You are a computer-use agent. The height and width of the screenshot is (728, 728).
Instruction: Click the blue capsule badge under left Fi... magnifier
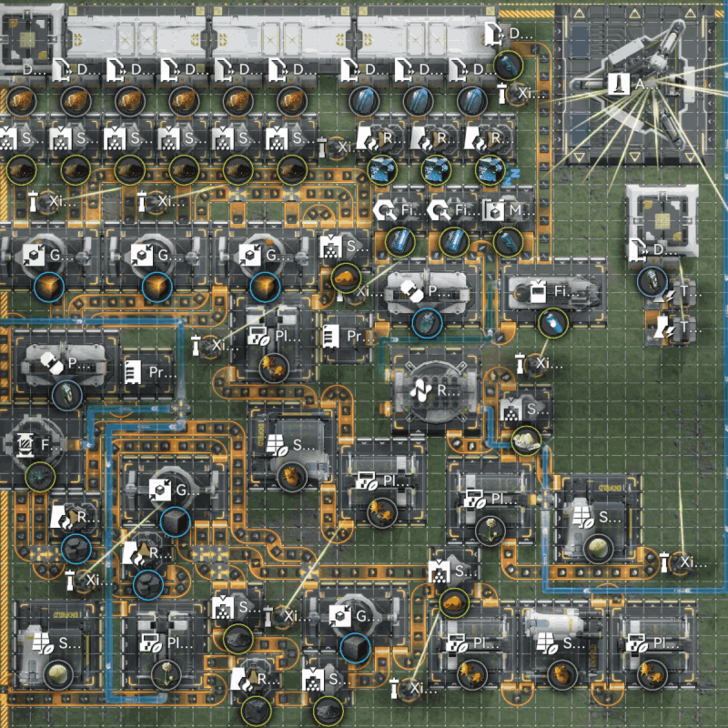(x=400, y=241)
